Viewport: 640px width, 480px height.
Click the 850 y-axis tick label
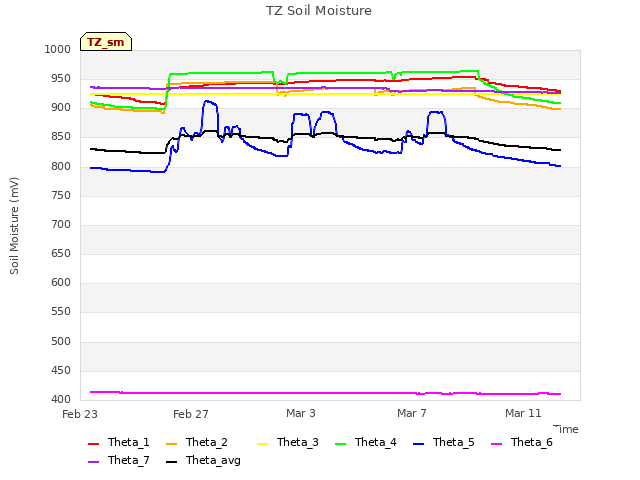pos(61,137)
